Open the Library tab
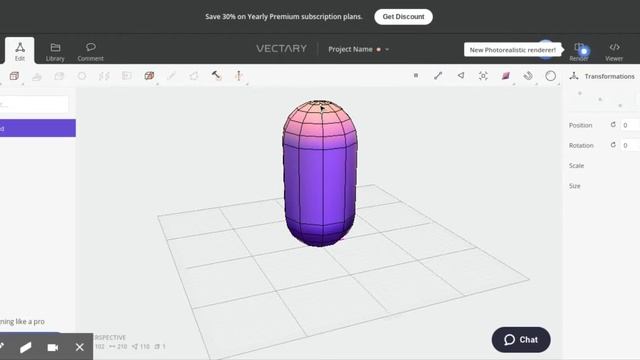 pos(55,52)
